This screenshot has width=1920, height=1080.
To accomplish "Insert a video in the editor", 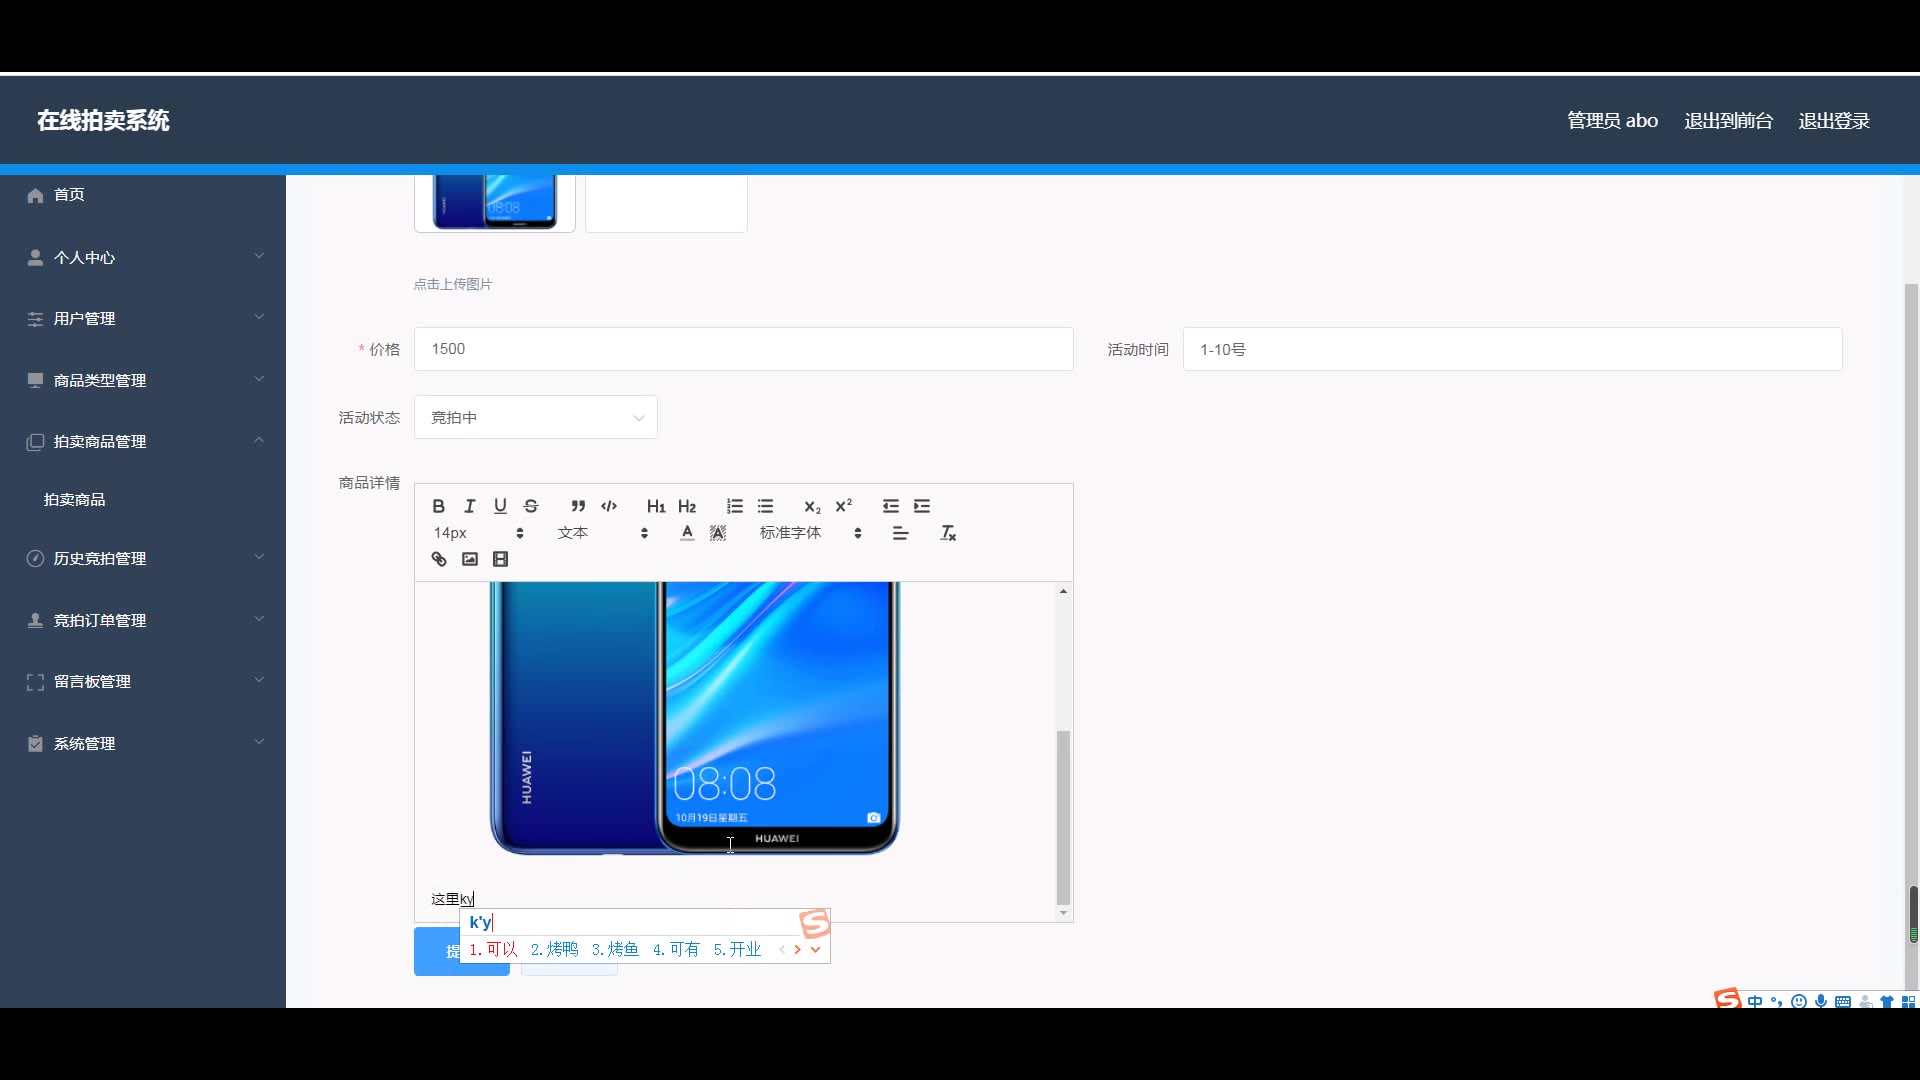I will (x=500, y=559).
